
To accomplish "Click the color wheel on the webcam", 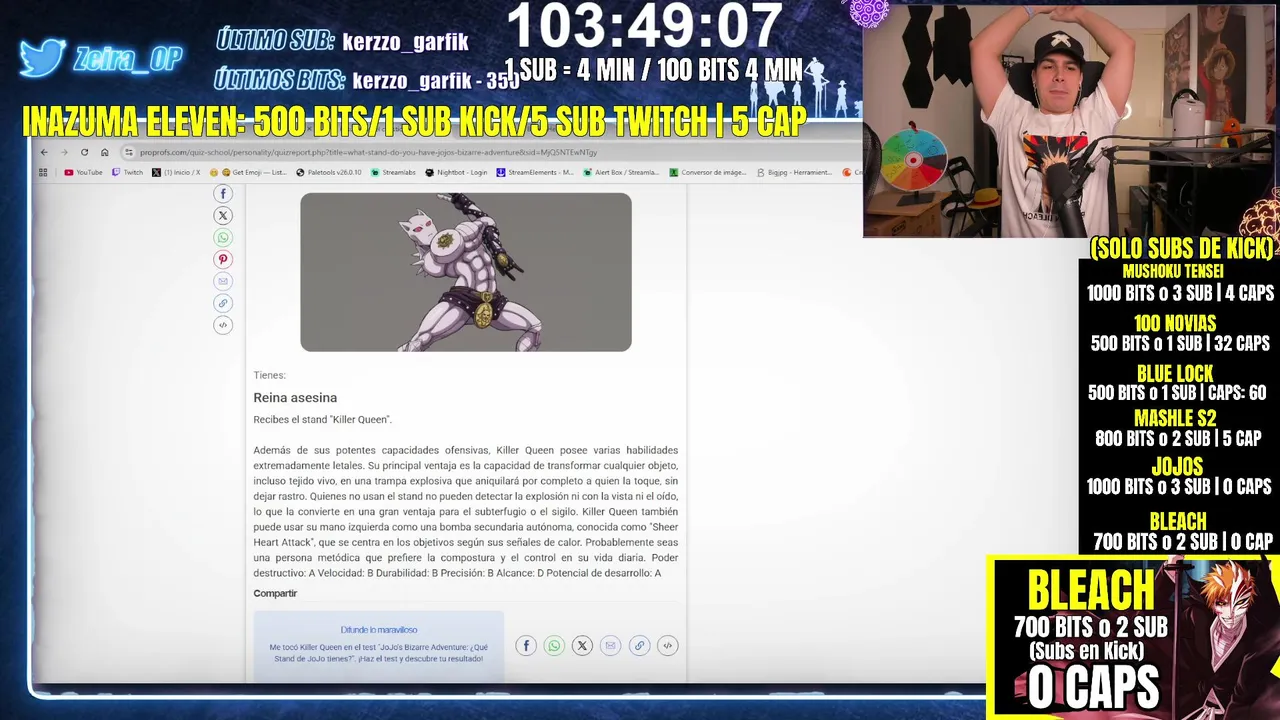I will click(914, 161).
